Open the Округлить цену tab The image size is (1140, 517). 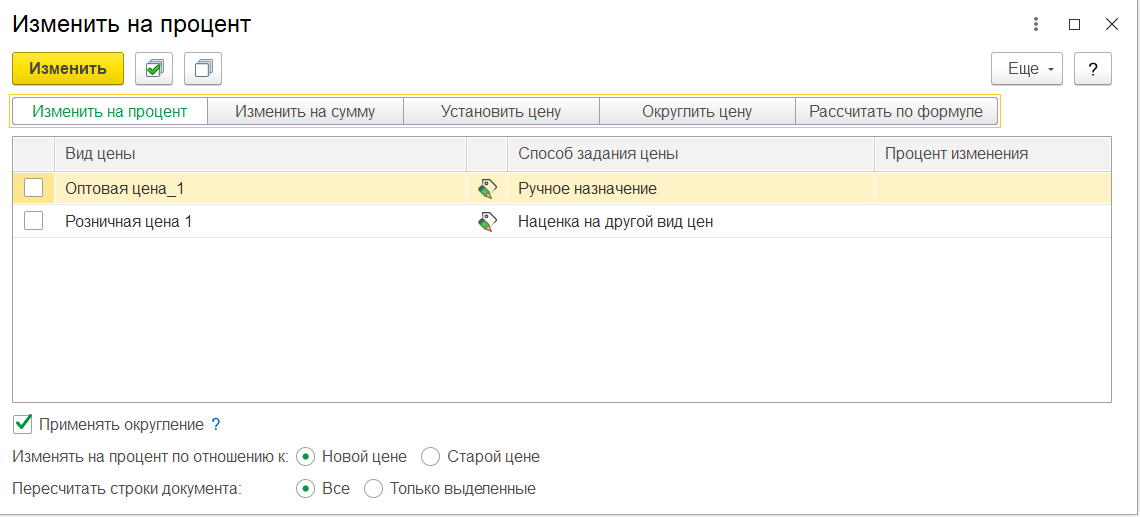pos(697,112)
